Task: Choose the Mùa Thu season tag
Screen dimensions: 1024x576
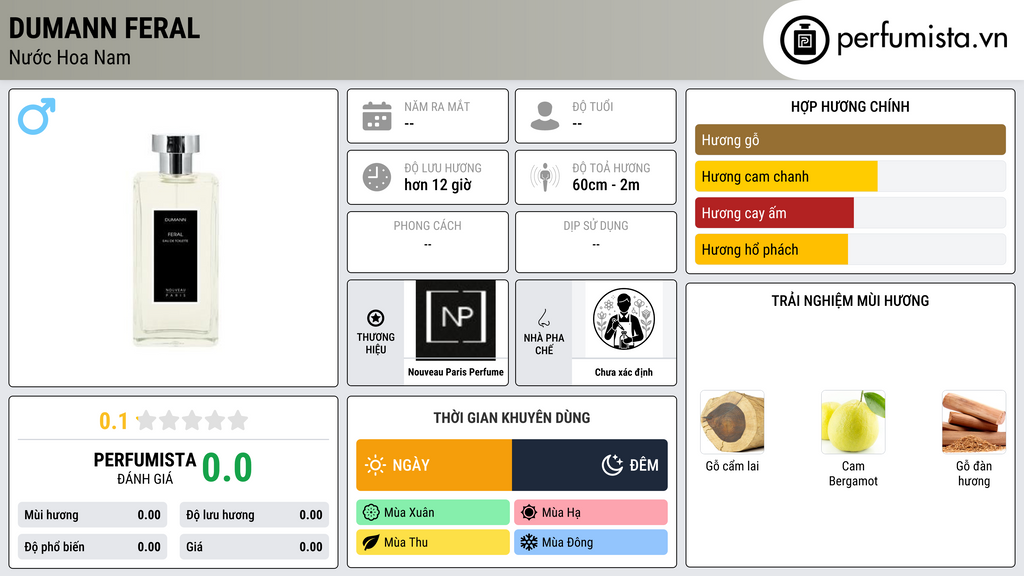Action: (433, 542)
